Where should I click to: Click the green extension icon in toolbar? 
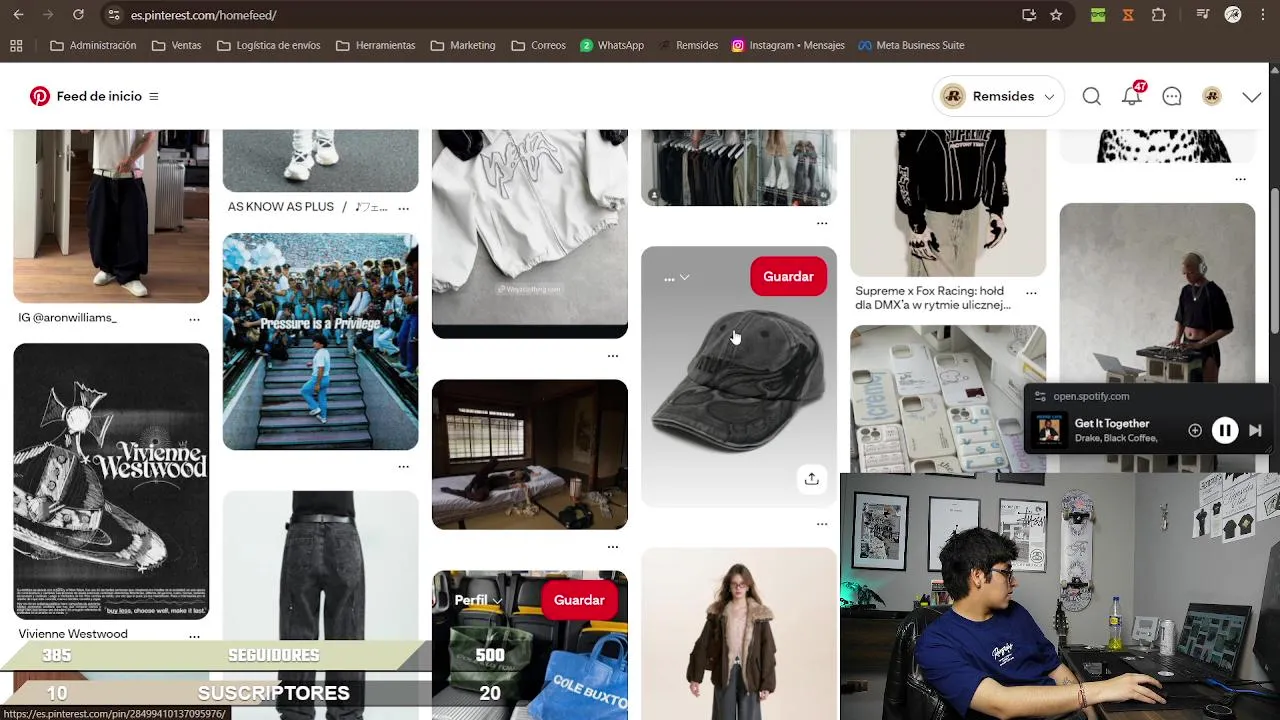(x=1098, y=15)
